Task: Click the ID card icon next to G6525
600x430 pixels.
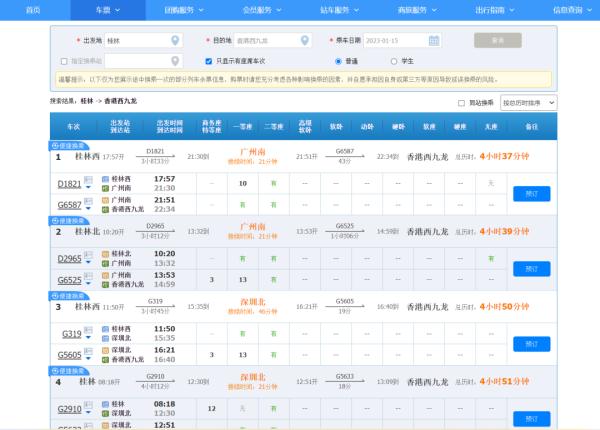Action: click(88, 276)
